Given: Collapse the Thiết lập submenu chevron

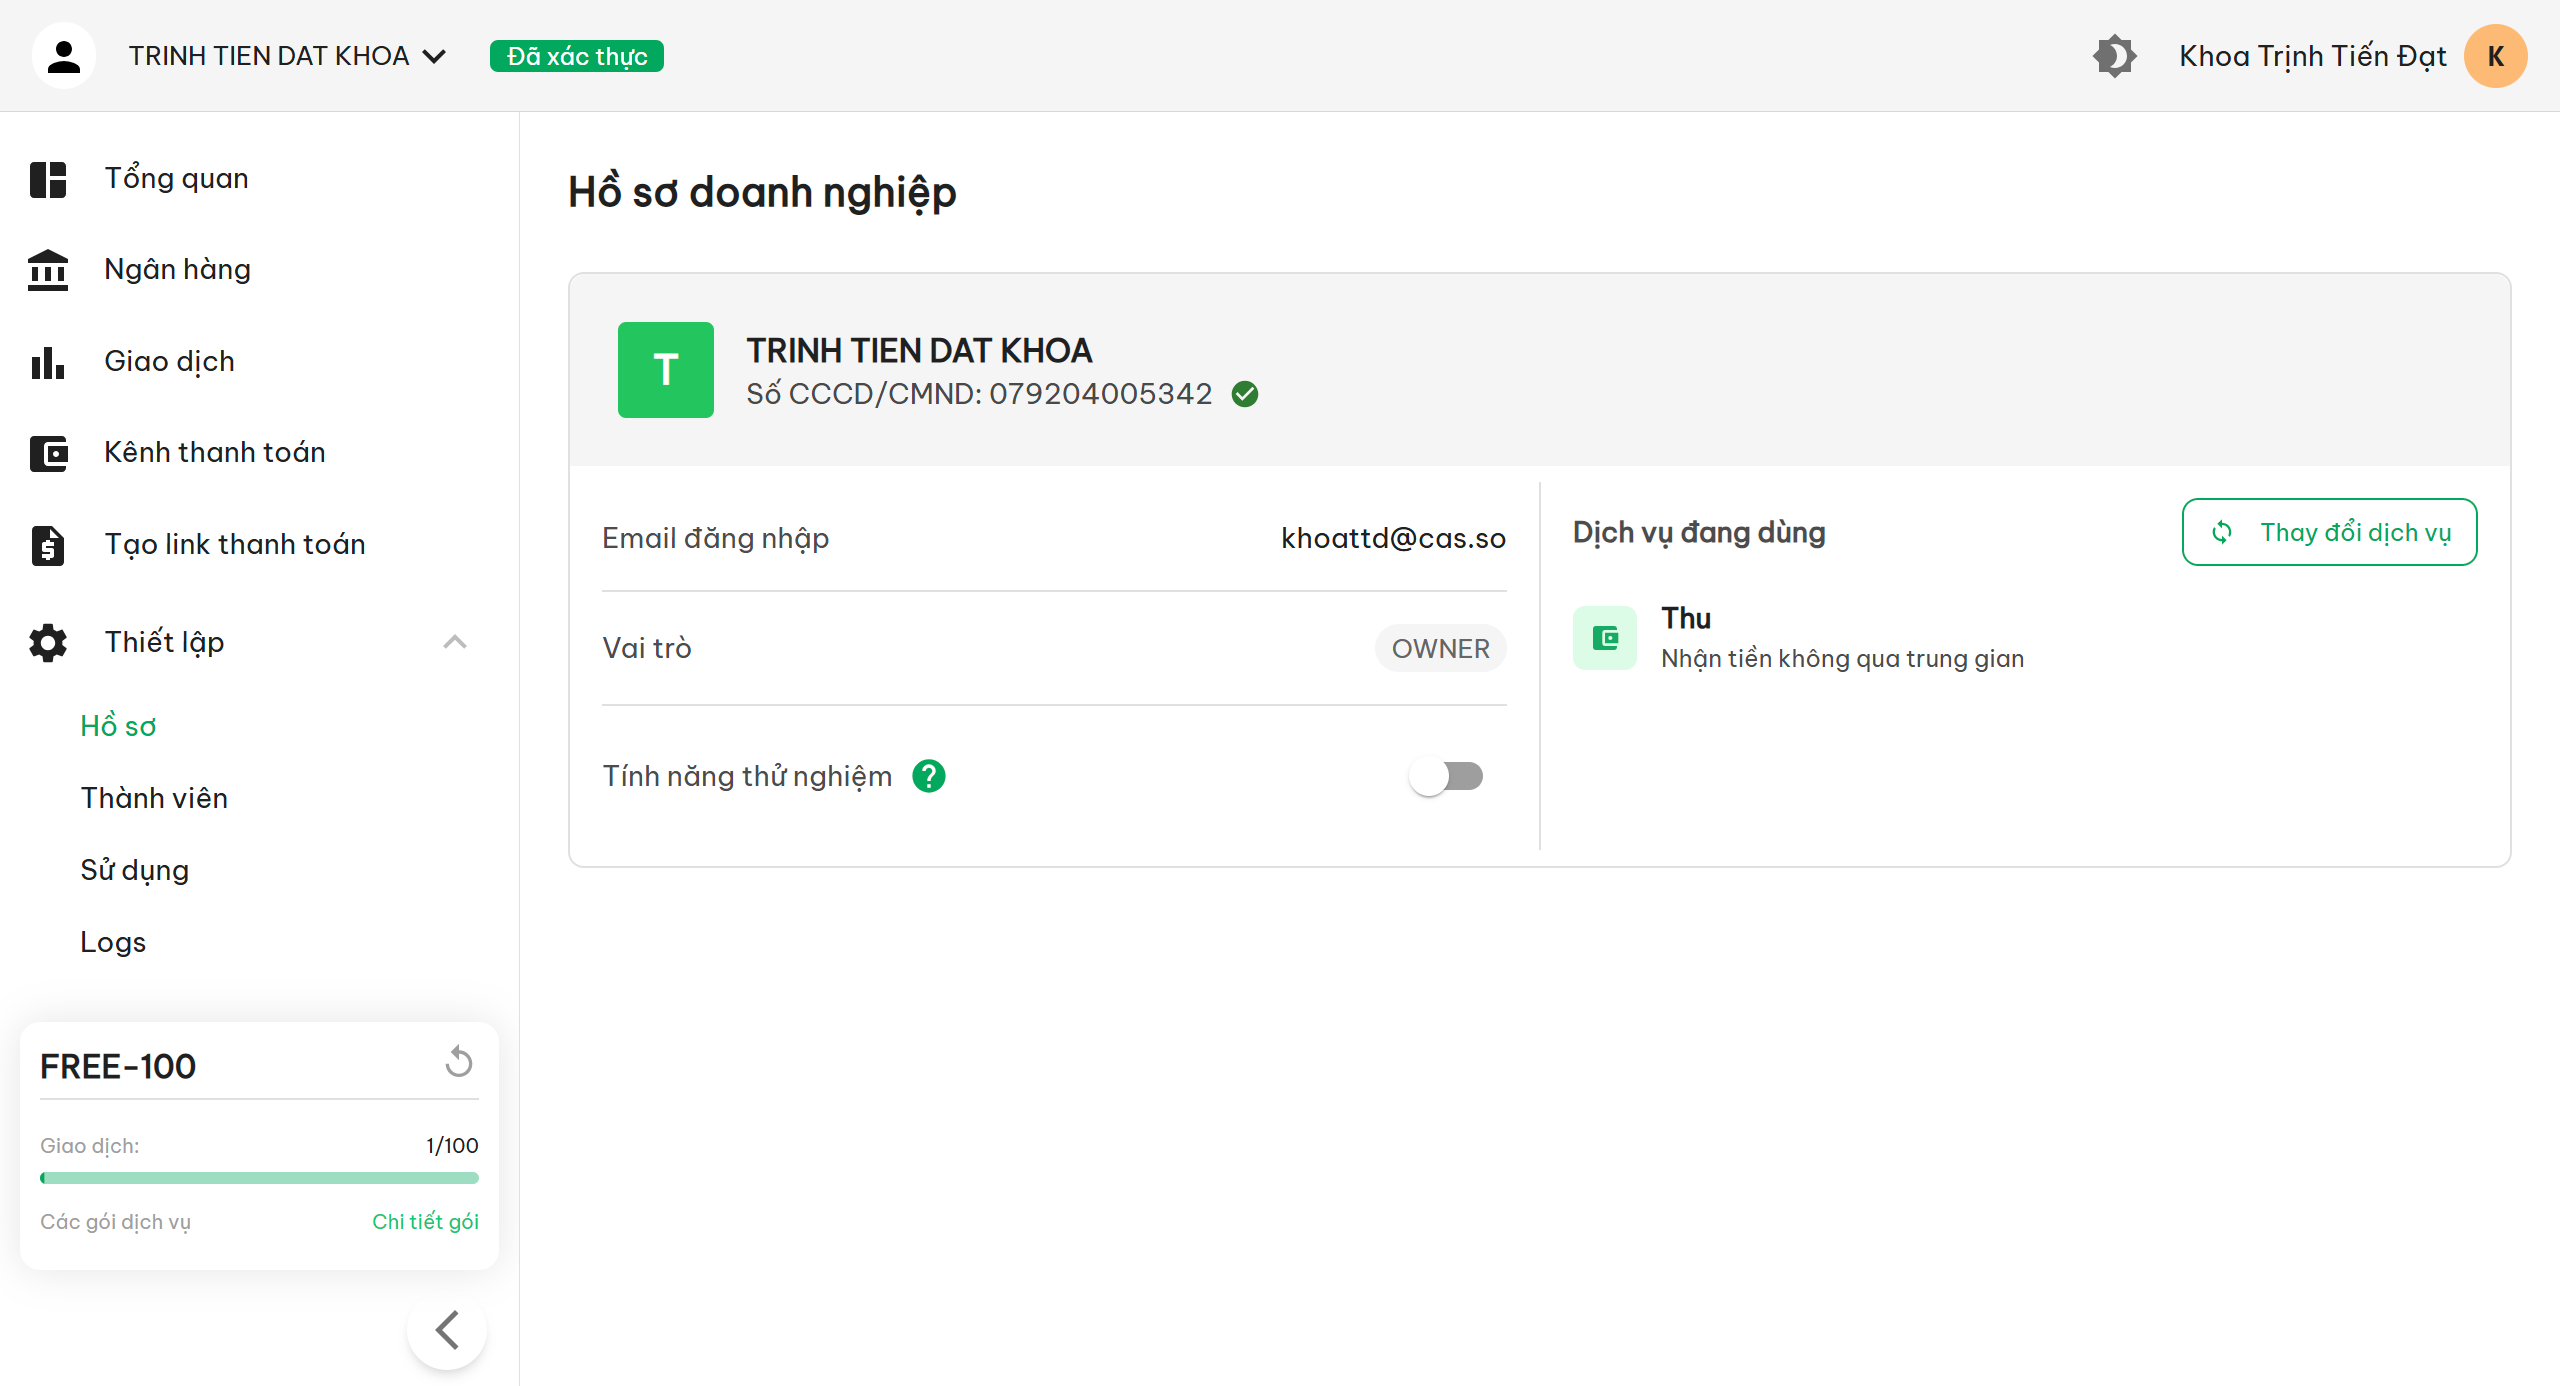Looking at the screenshot, I should [455, 642].
